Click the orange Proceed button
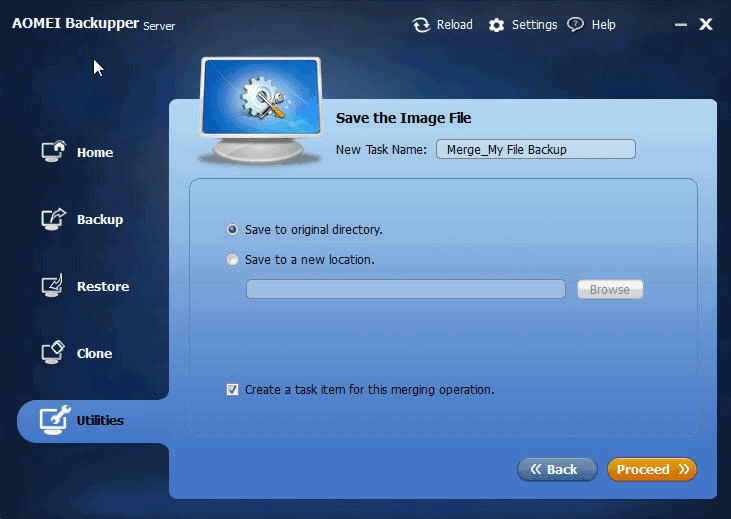This screenshot has width=731, height=519. (652, 469)
